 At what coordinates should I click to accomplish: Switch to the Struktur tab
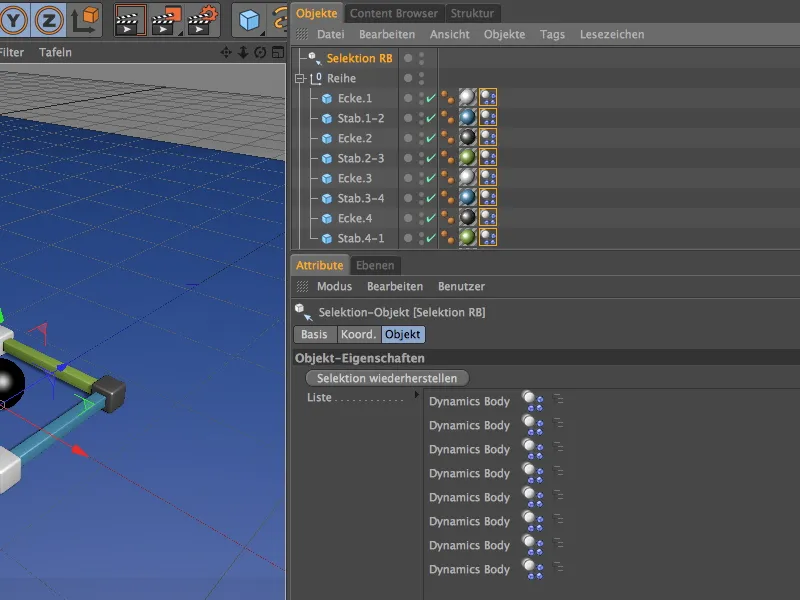472,13
